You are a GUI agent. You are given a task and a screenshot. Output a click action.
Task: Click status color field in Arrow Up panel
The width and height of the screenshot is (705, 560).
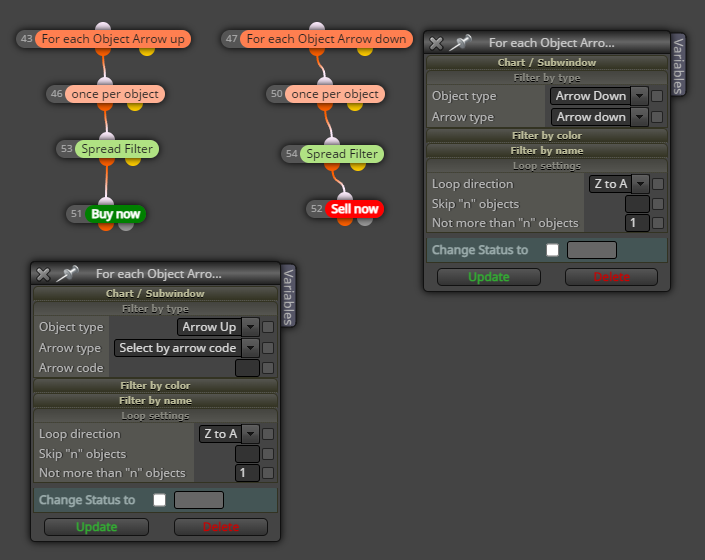click(199, 500)
